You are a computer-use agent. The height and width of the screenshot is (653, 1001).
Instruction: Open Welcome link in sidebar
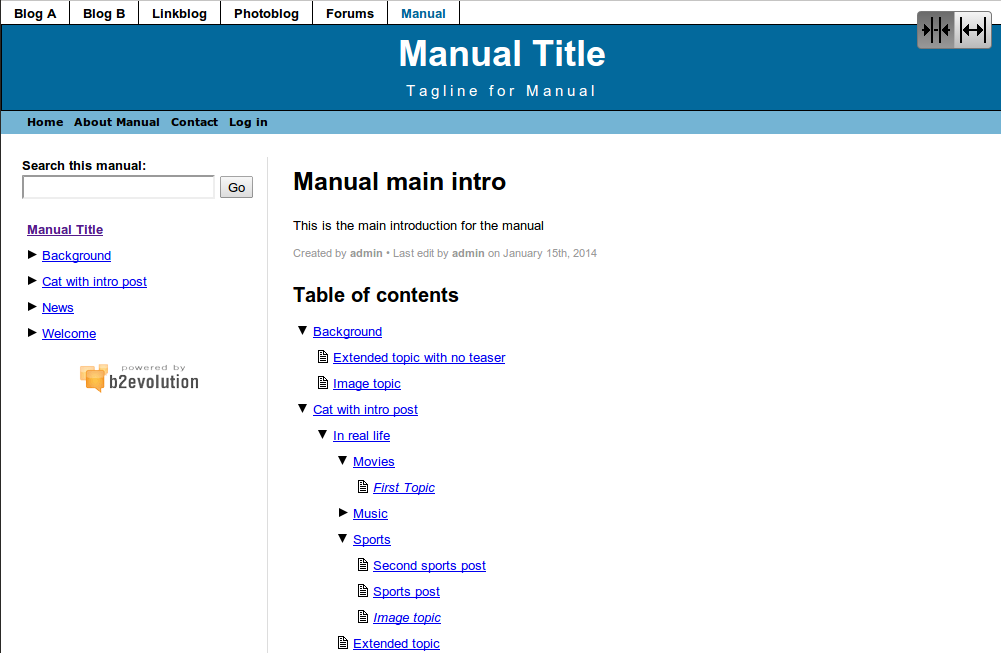[69, 334]
